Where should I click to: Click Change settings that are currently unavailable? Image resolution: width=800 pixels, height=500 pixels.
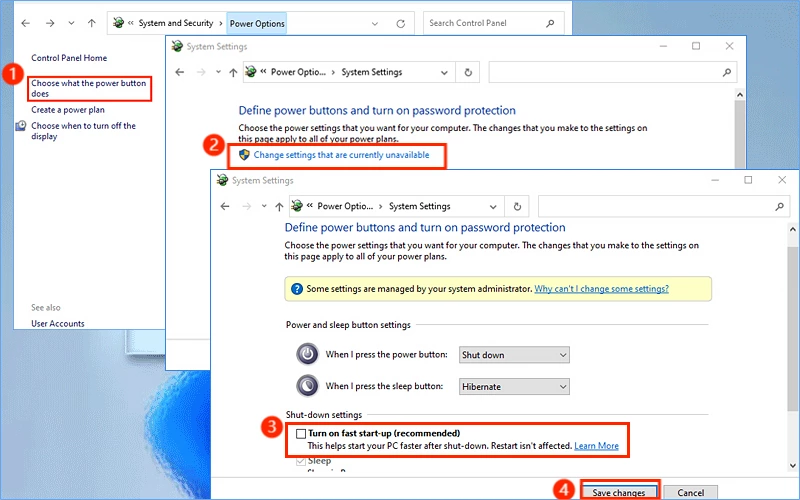(341, 155)
